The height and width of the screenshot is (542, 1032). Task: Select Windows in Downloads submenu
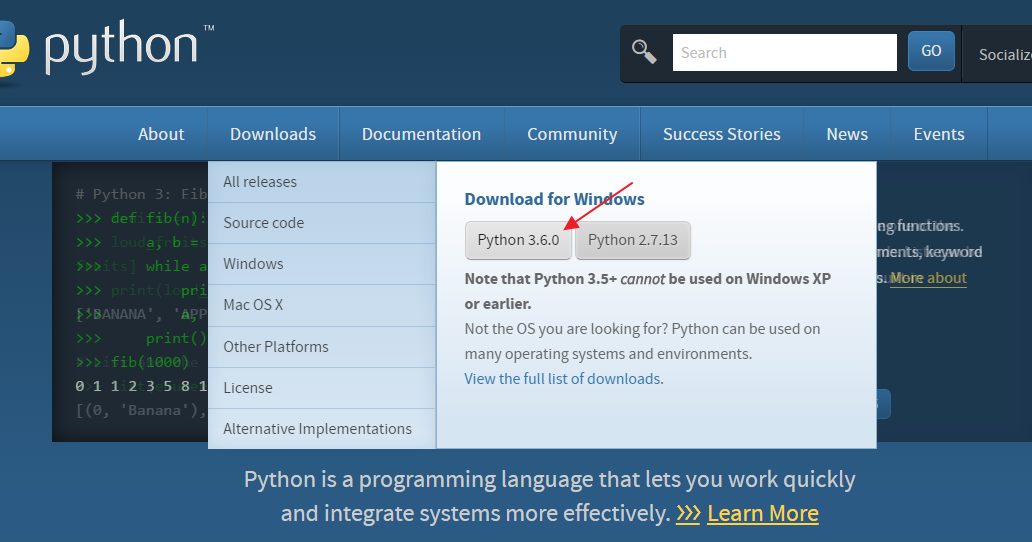322,264
